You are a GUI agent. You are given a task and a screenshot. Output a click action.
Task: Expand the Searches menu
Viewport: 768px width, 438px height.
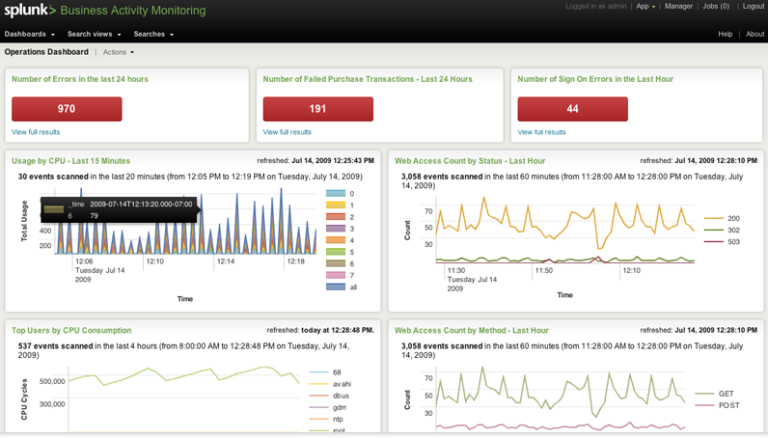pyautogui.click(x=153, y=34)
